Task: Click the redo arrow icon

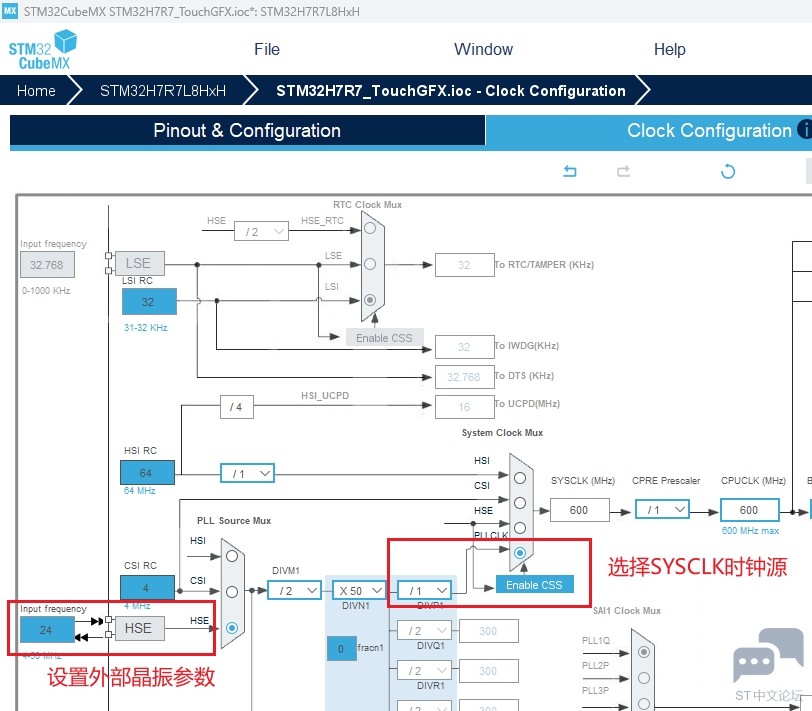Action: click(624, 171)
